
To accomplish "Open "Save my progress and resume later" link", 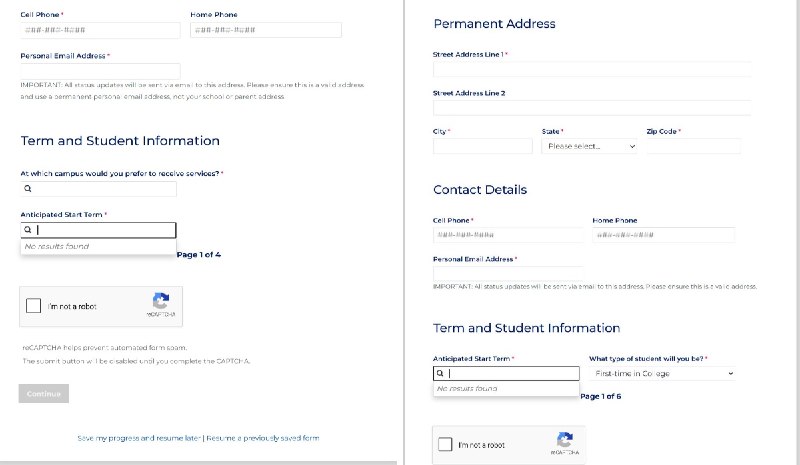I will pos(139,438).
